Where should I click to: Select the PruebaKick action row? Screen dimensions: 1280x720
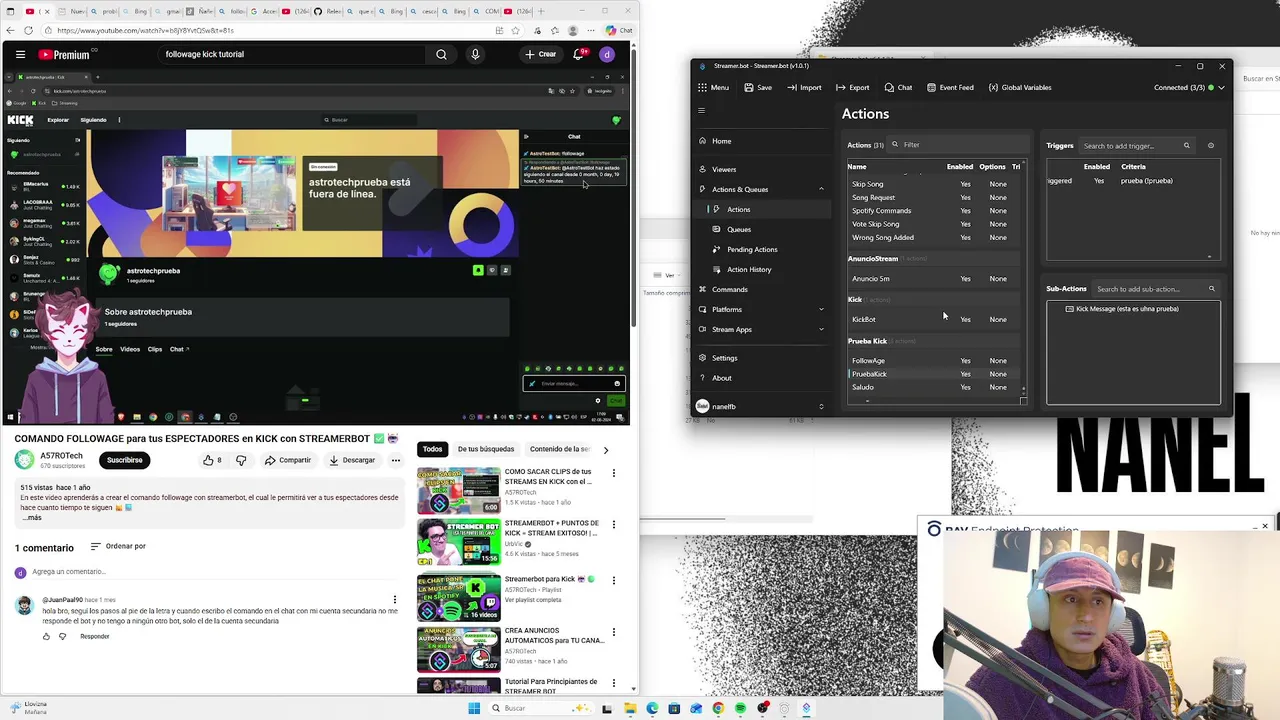(x=933, y=374)
